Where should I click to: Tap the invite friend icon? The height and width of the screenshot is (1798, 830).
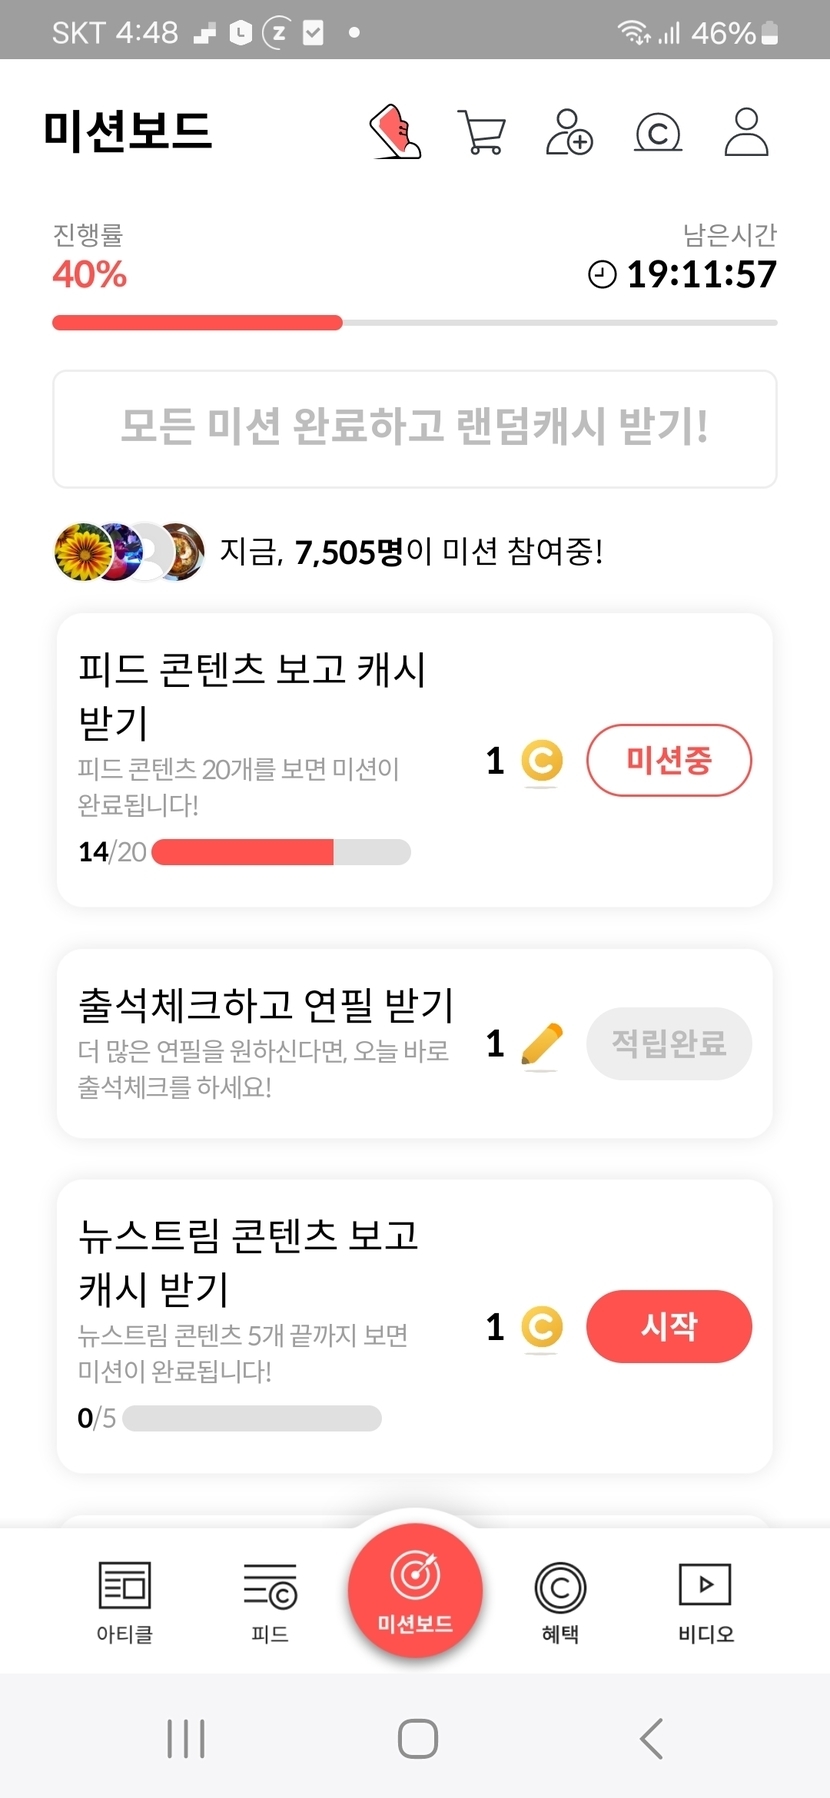coord(569,132)
